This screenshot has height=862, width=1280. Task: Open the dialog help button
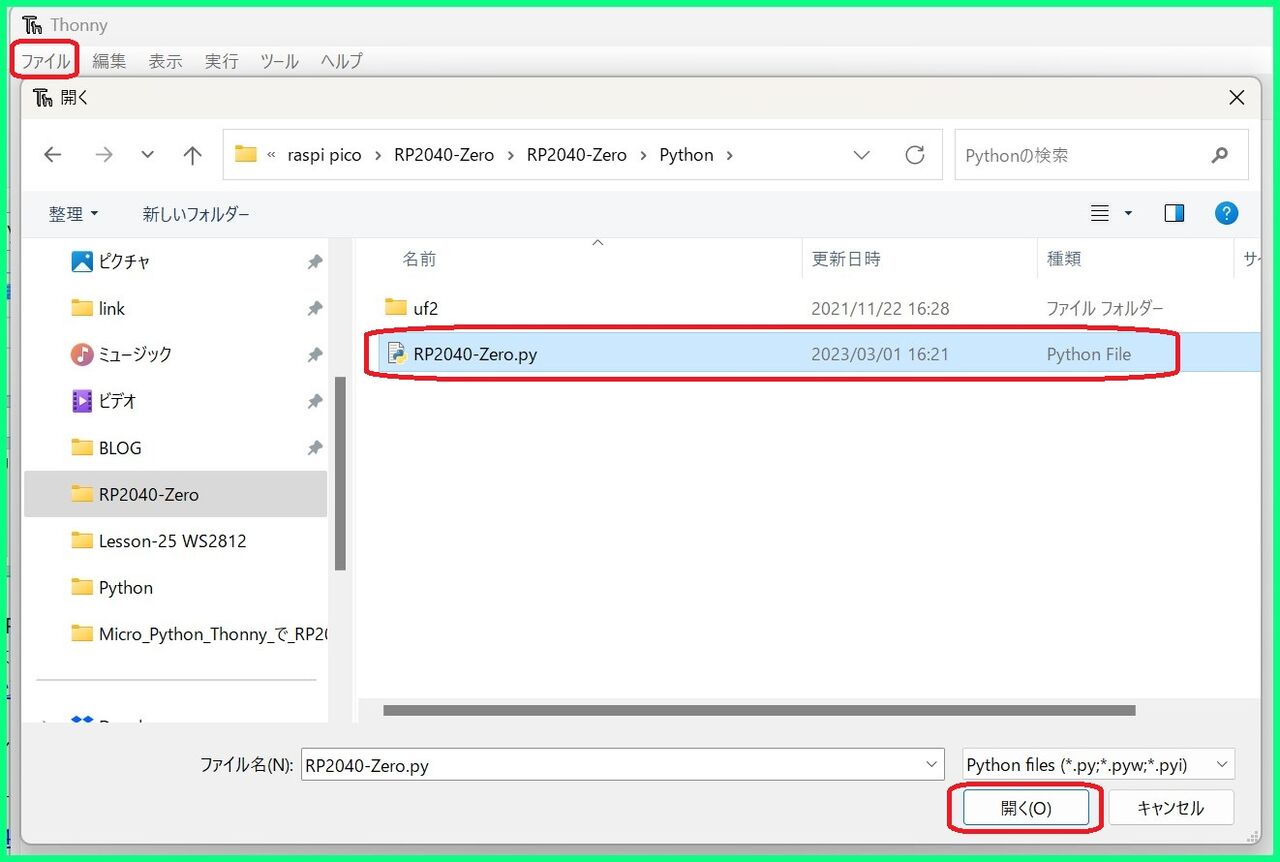tap(1226, 213)
